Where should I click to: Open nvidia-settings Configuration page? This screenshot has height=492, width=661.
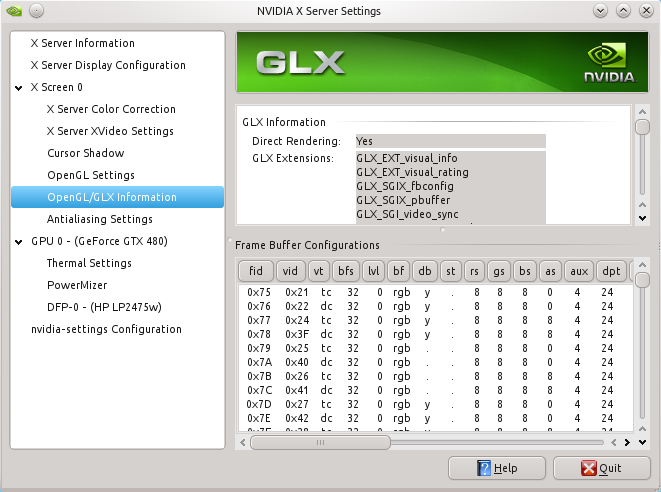106,329
